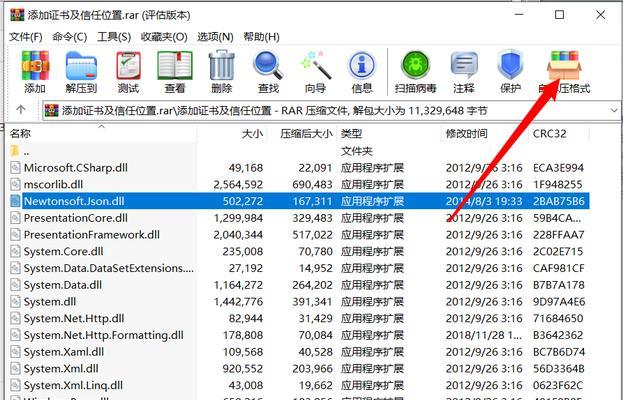Open the View (查看) book icon
Screen dimensions: 623x400
pos(175,72)
